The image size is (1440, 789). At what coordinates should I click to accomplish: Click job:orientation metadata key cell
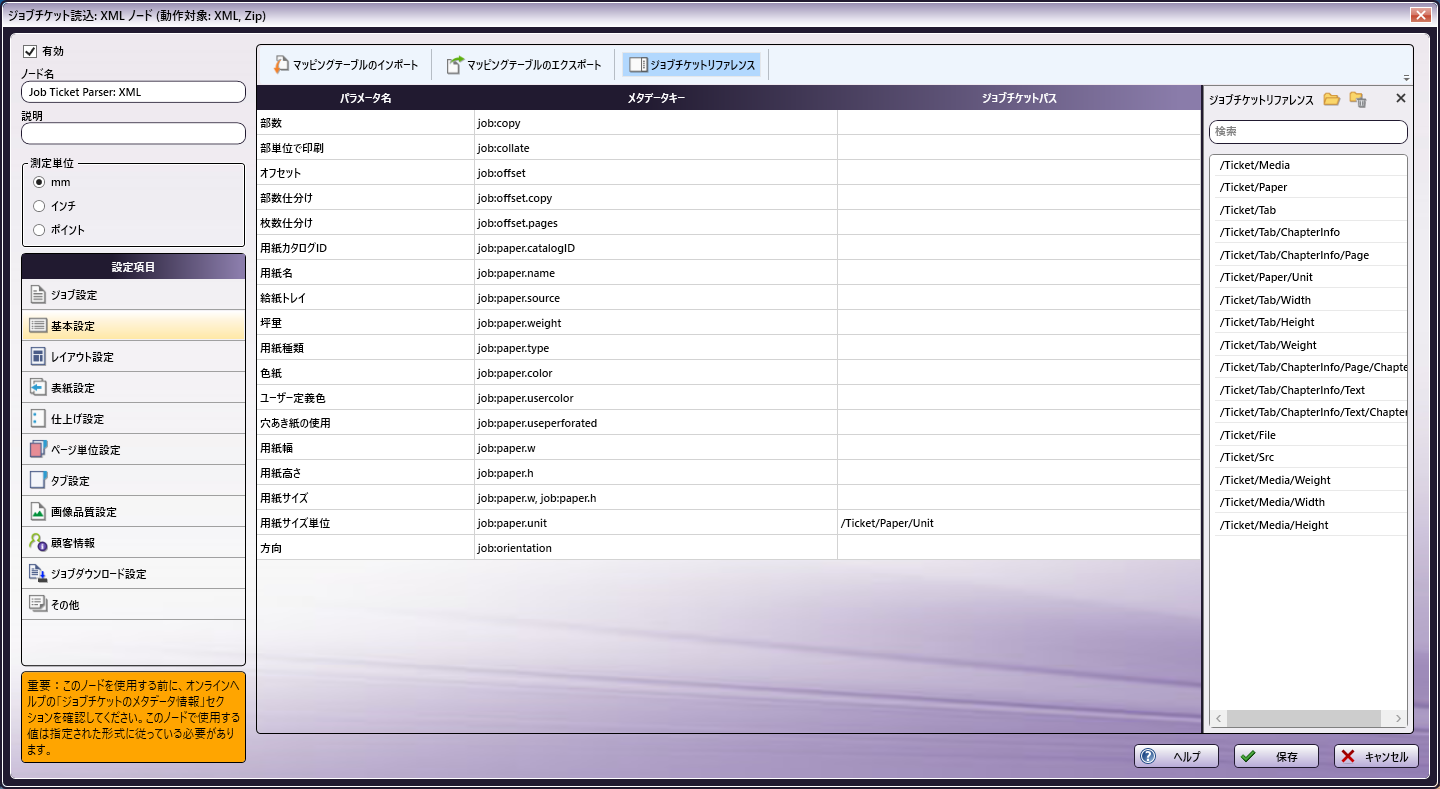[656, 548]
